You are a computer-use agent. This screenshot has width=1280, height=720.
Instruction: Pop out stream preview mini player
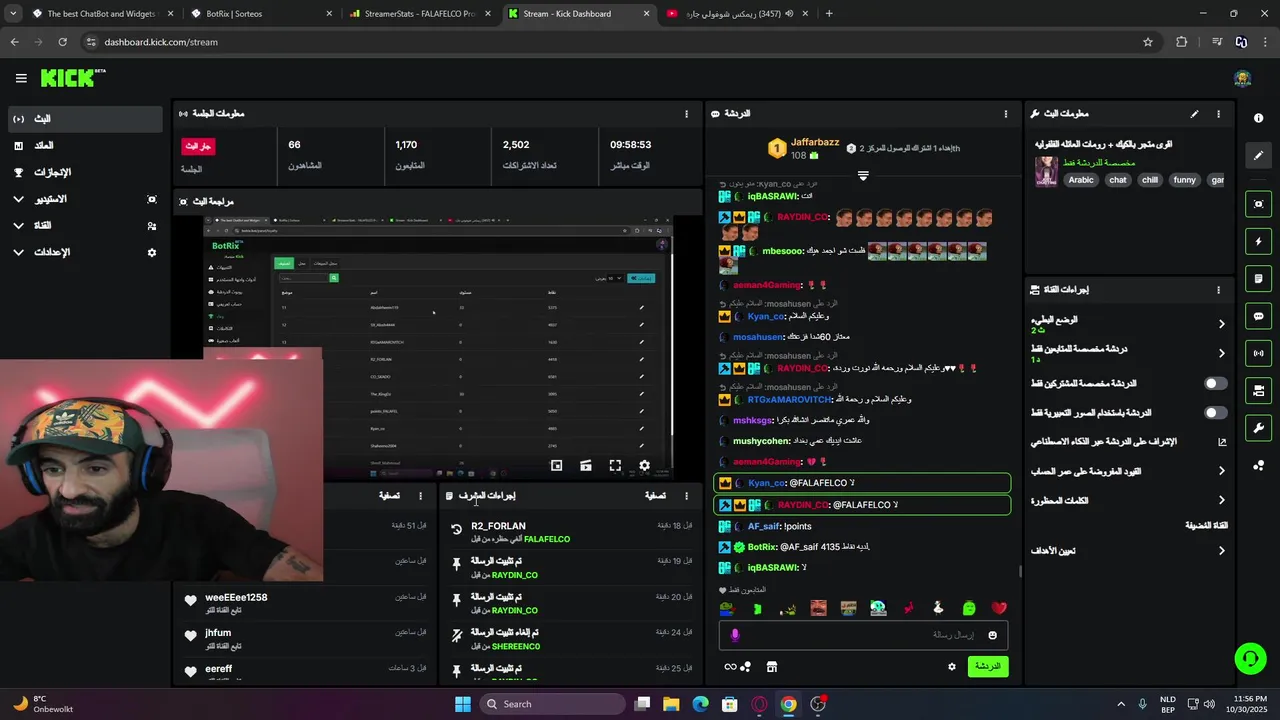[x=557, y=465]
